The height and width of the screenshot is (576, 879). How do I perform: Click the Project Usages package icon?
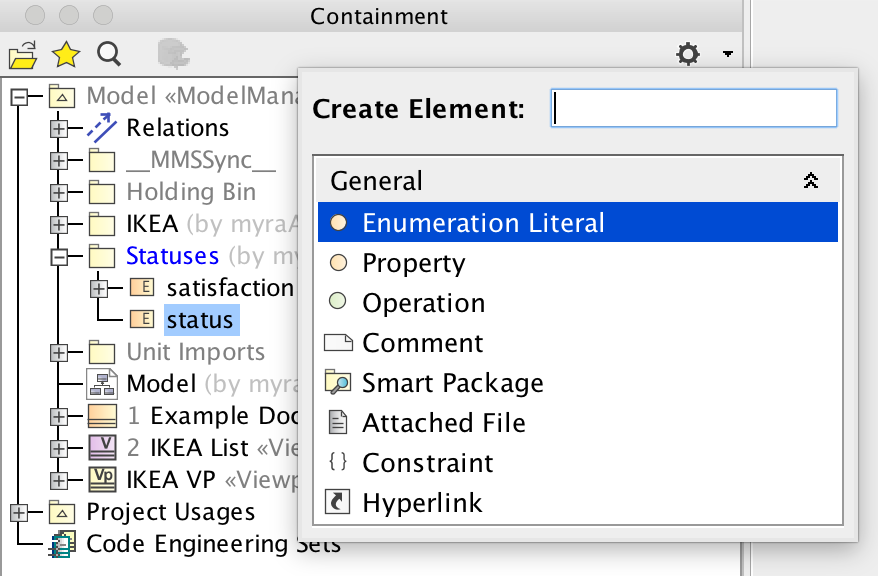[x=62, y=512]
